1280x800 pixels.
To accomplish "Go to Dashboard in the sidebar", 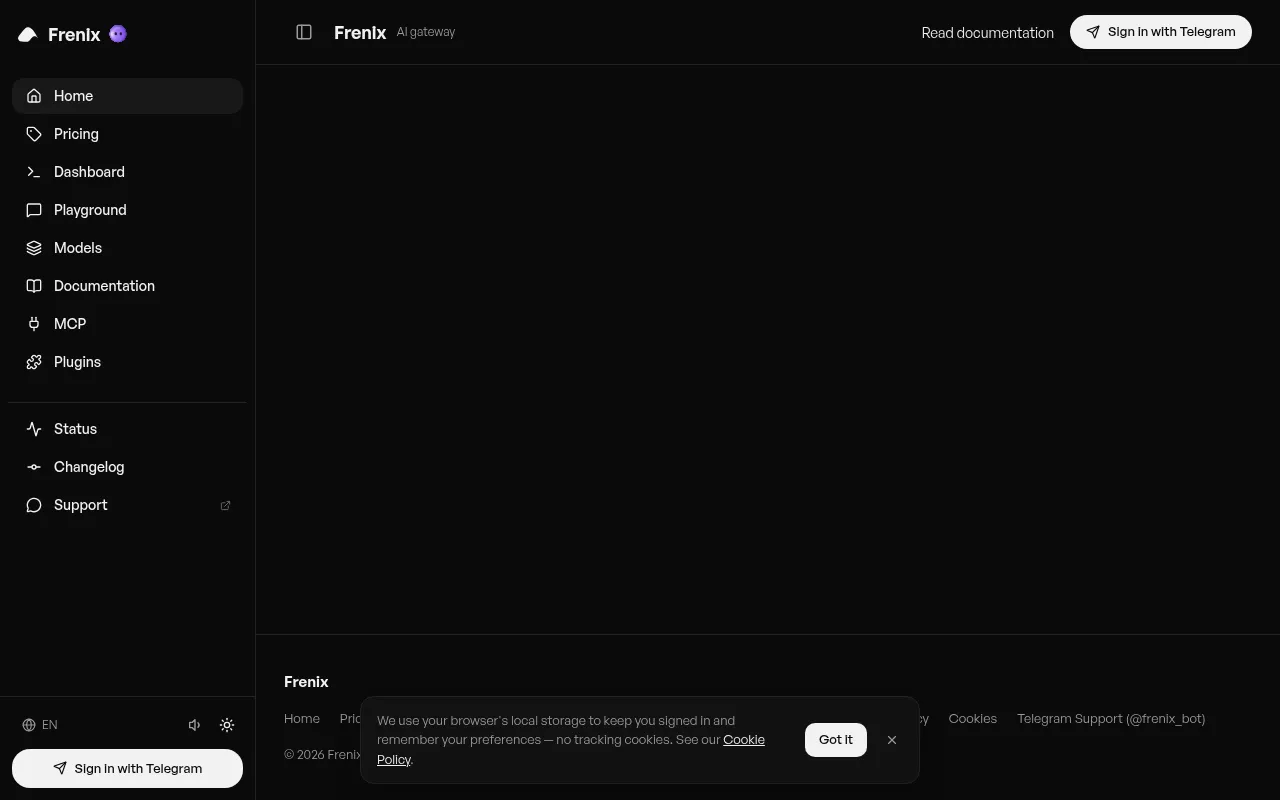I will click(127, 172).
